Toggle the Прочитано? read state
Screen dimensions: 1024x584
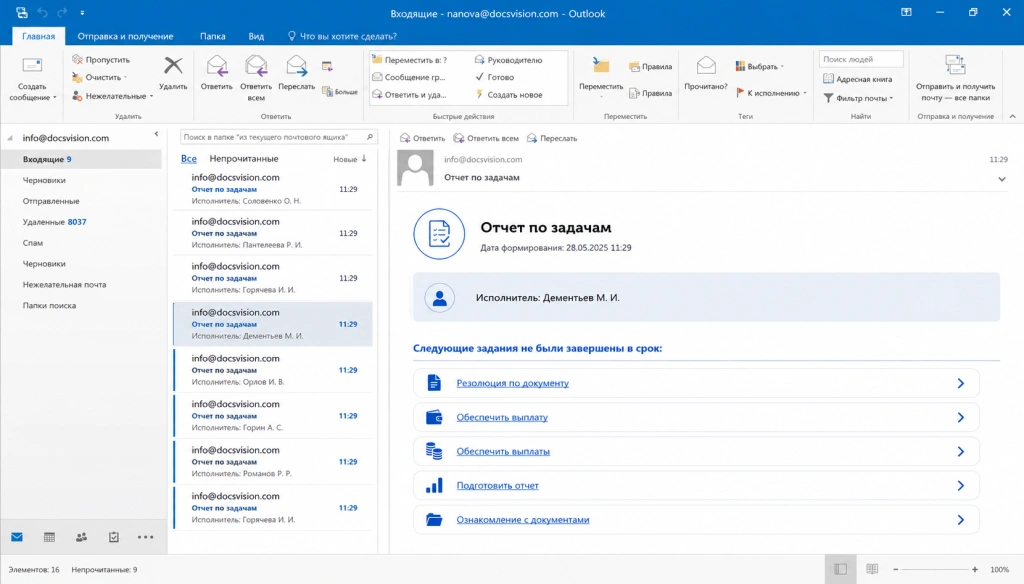coord(706,73)
